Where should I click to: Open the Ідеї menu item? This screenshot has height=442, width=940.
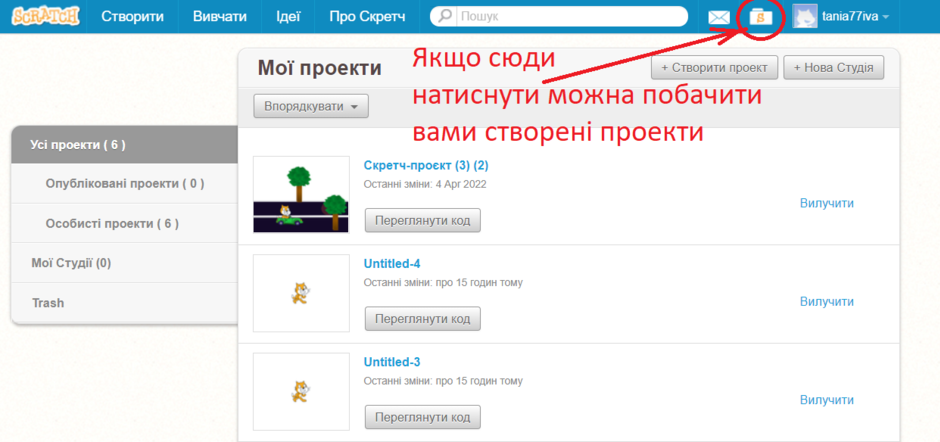288,17
